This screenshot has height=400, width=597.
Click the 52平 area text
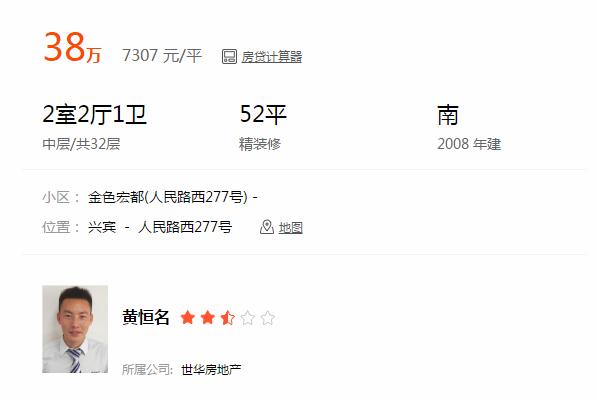coord(263,114)
